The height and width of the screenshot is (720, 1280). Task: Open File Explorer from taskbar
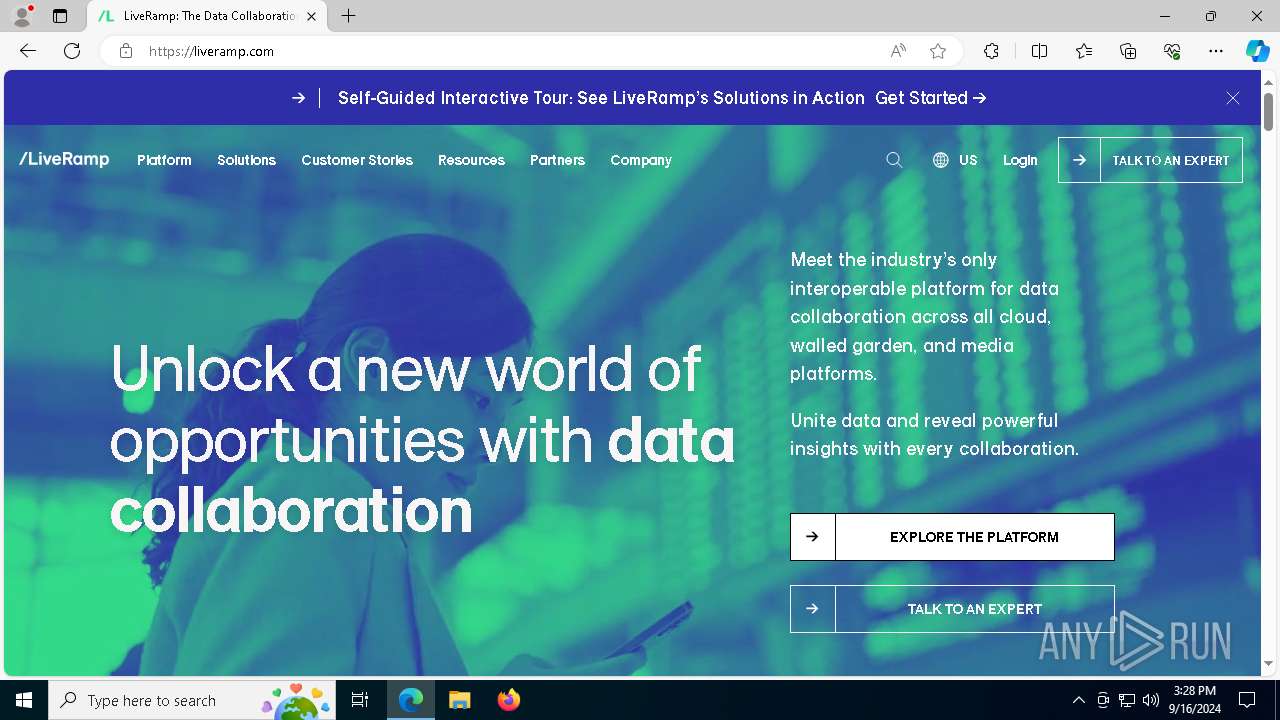pyautogui.click(x=459, y=700)
